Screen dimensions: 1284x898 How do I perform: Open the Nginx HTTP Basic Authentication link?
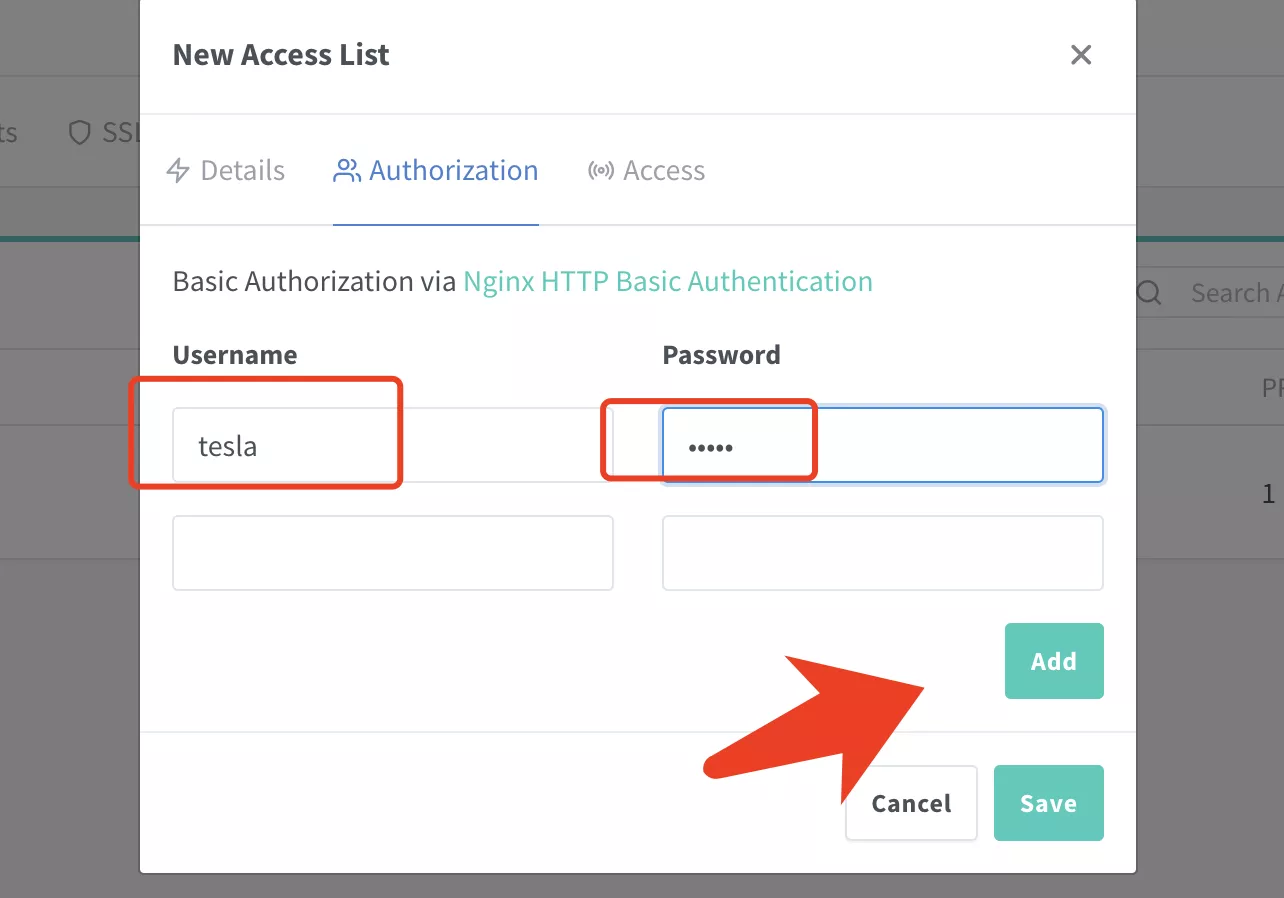[x=668, y=281]
